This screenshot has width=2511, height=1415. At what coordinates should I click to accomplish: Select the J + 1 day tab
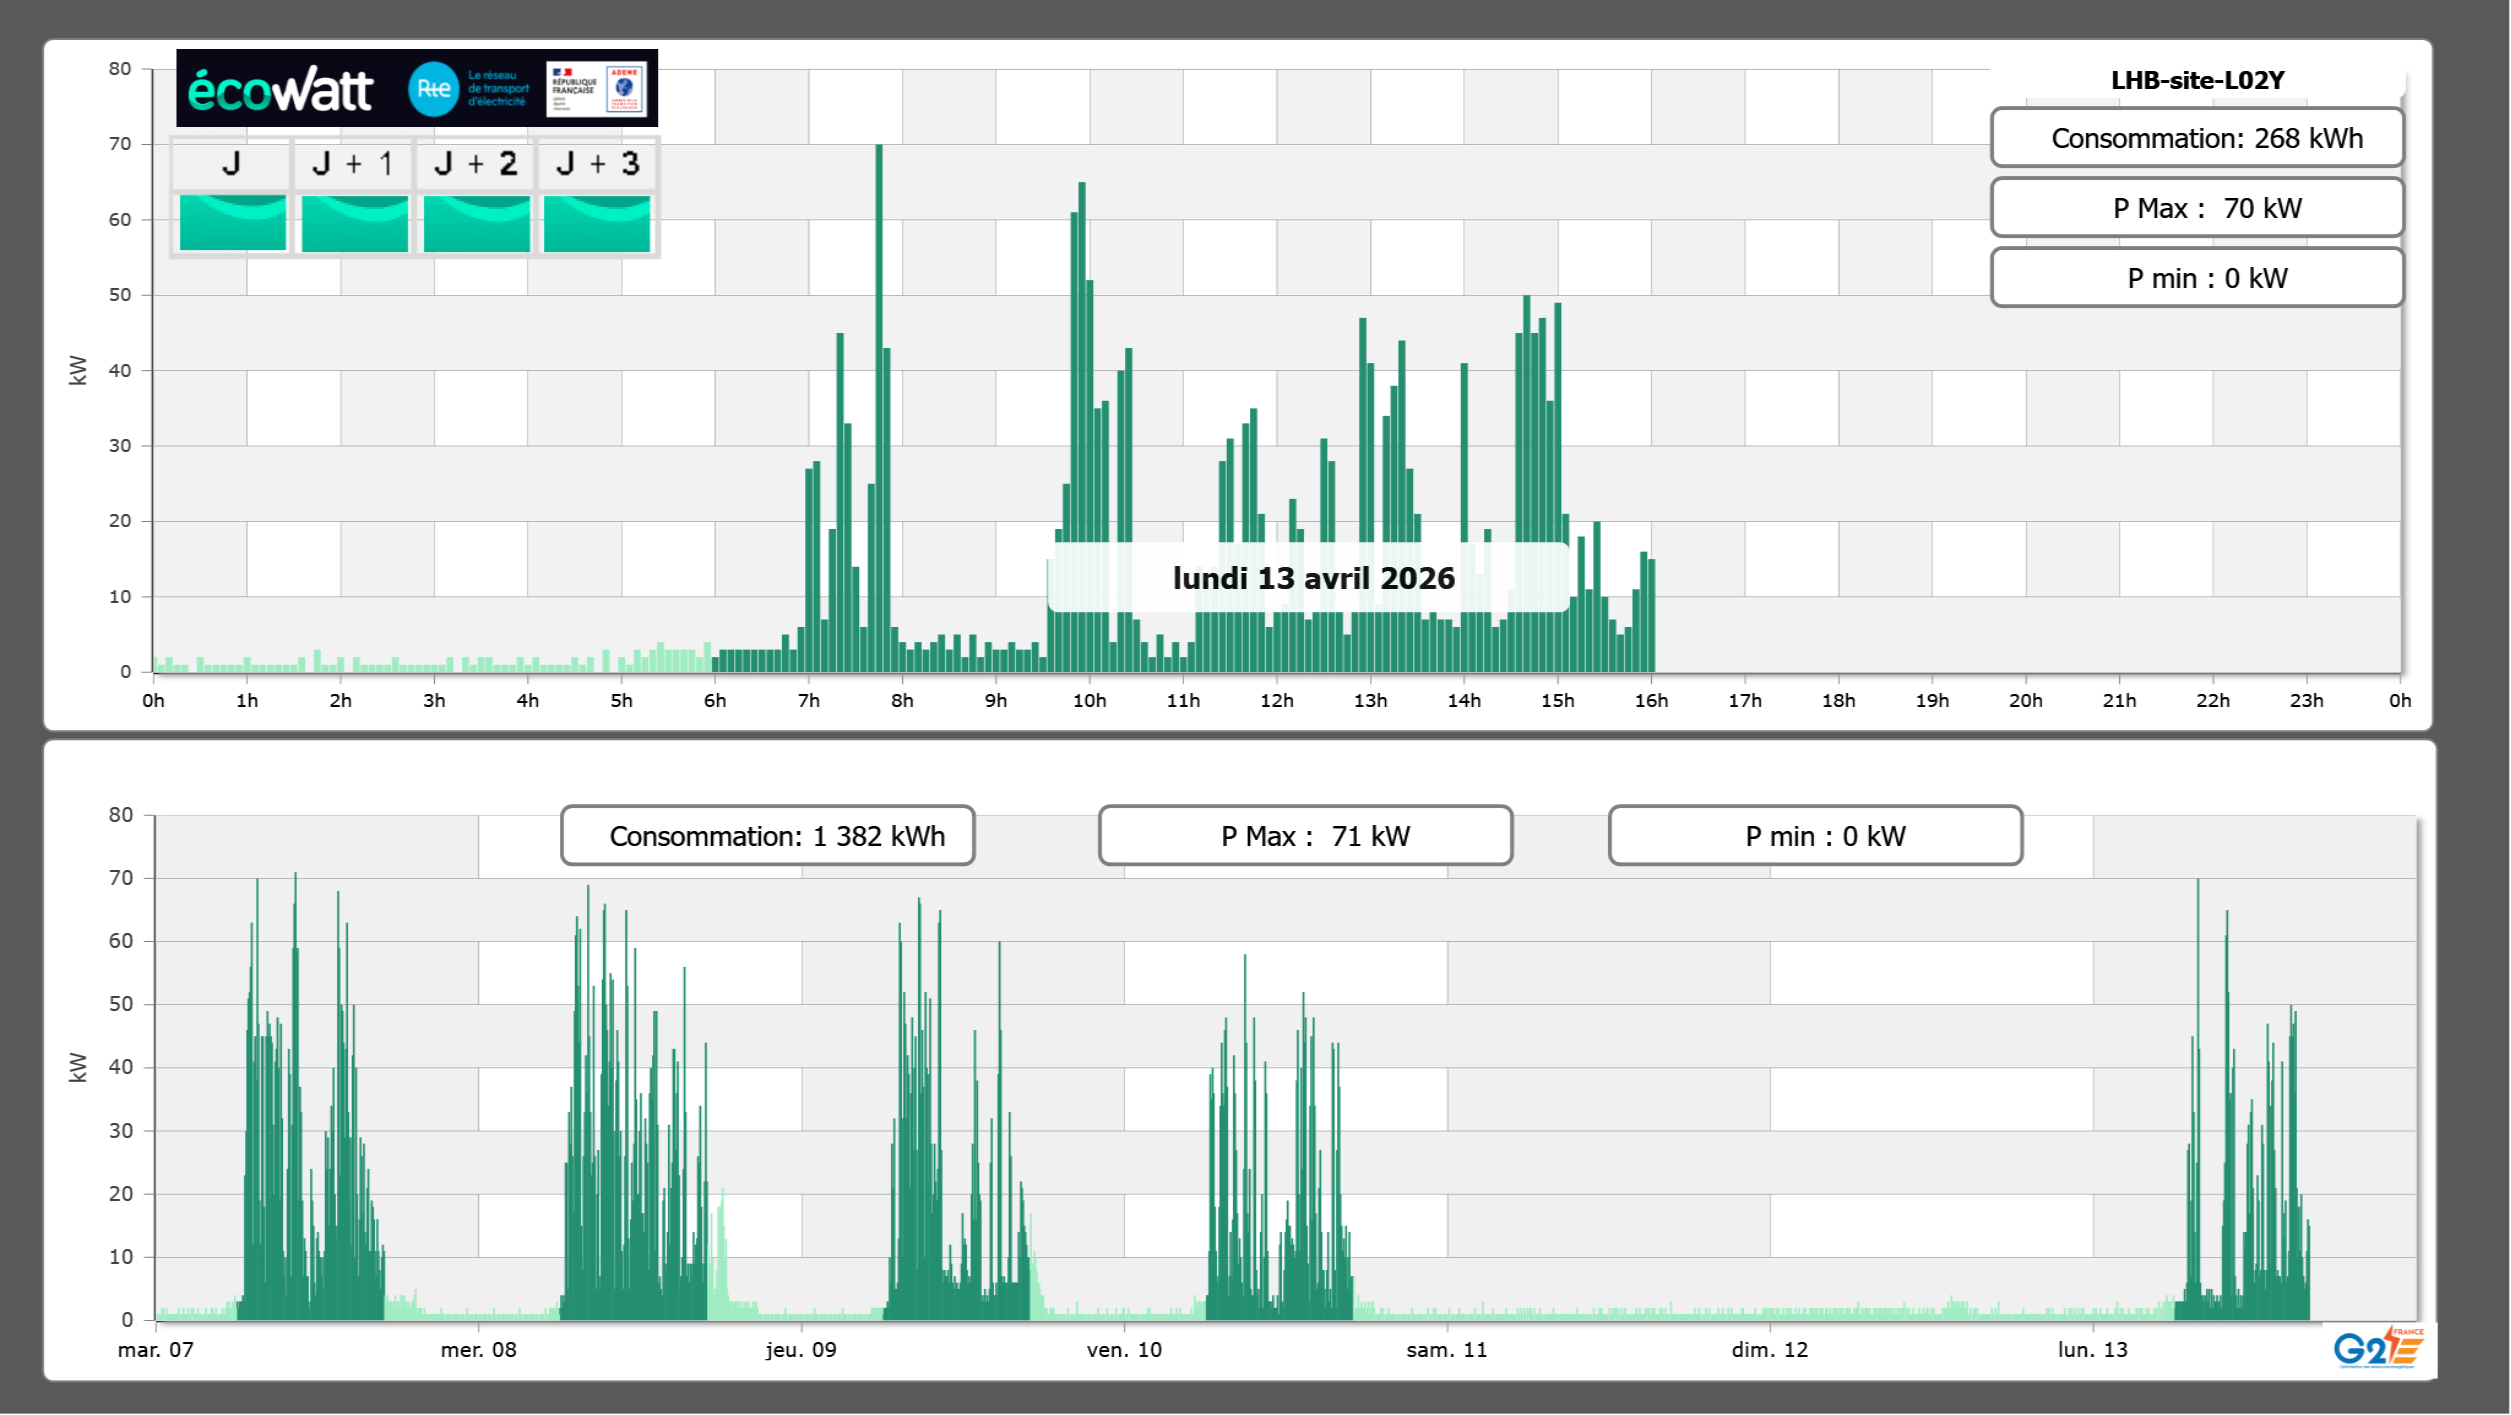(x=352, y=164)
